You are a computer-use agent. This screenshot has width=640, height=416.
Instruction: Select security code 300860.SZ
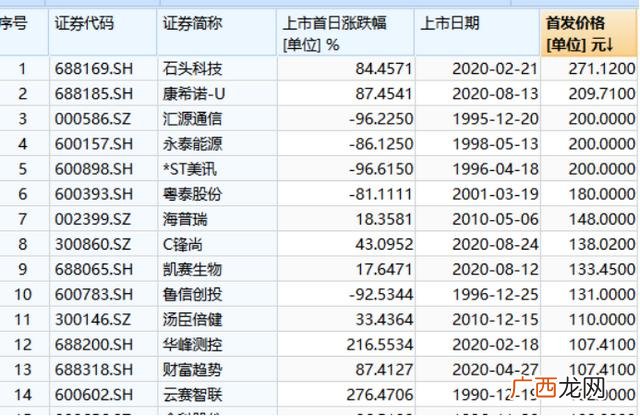[93, 245]
